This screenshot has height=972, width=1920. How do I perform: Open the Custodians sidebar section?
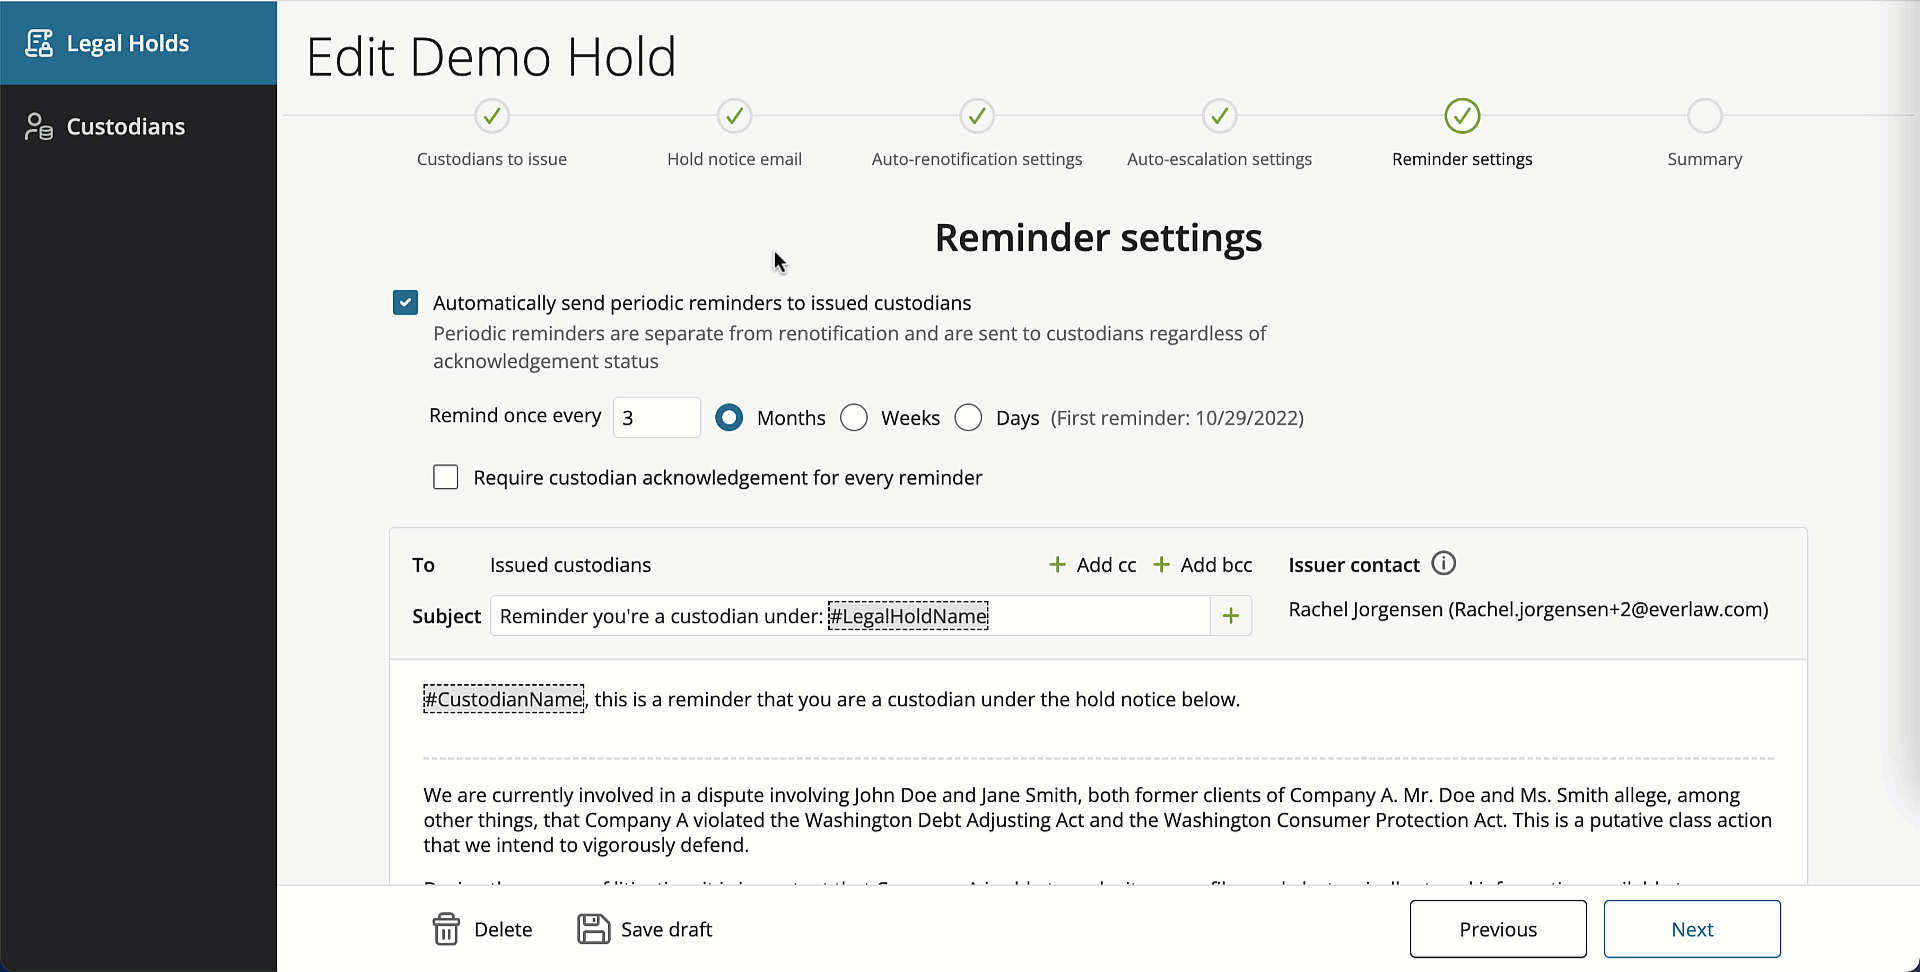coord(125,126)
